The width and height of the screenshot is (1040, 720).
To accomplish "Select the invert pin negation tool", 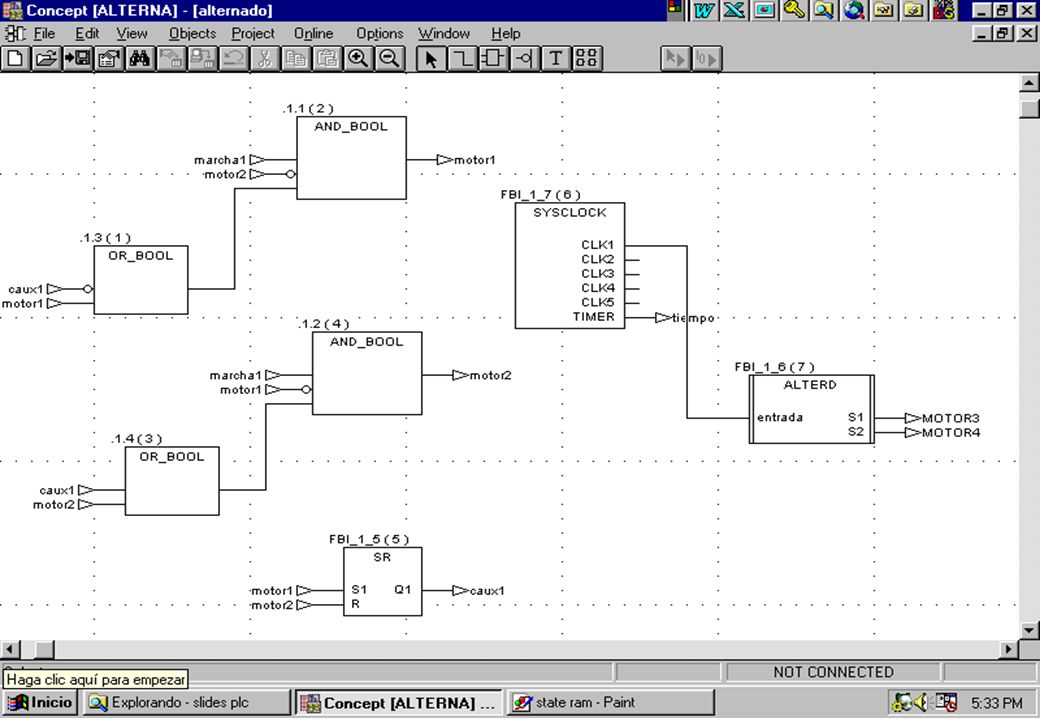I will tap(524, 58).
